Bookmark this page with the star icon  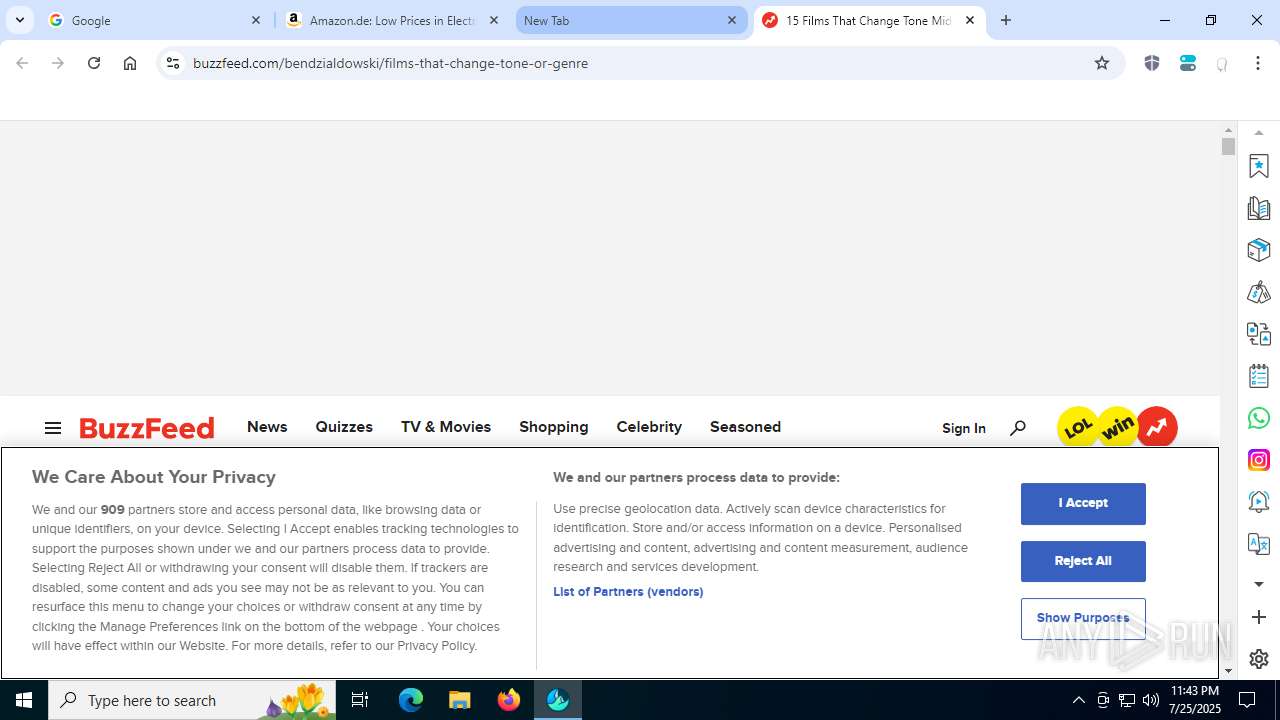(1102, 63)
